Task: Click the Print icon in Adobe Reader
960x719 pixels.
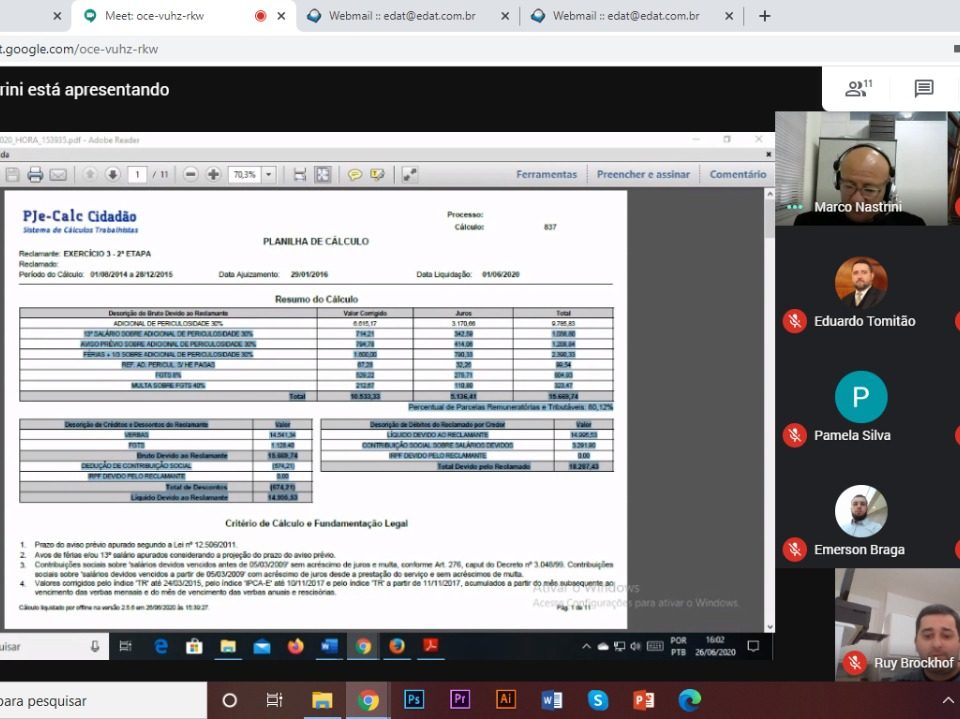Action: [x=35, y=175]
